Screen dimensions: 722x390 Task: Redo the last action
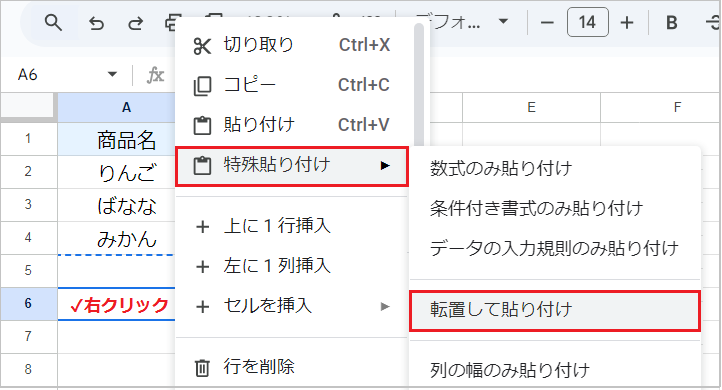coord(135,23)
